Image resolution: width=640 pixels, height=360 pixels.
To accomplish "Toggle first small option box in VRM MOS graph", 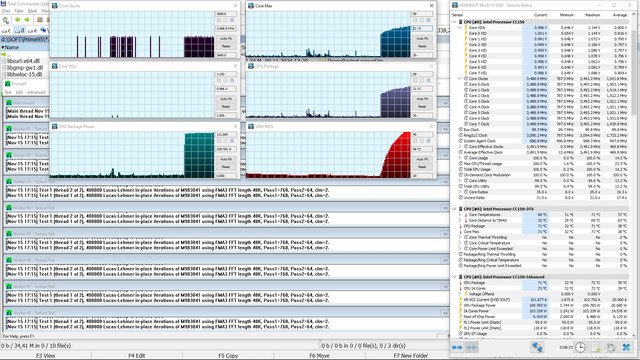I will click(x=415, y=141).
